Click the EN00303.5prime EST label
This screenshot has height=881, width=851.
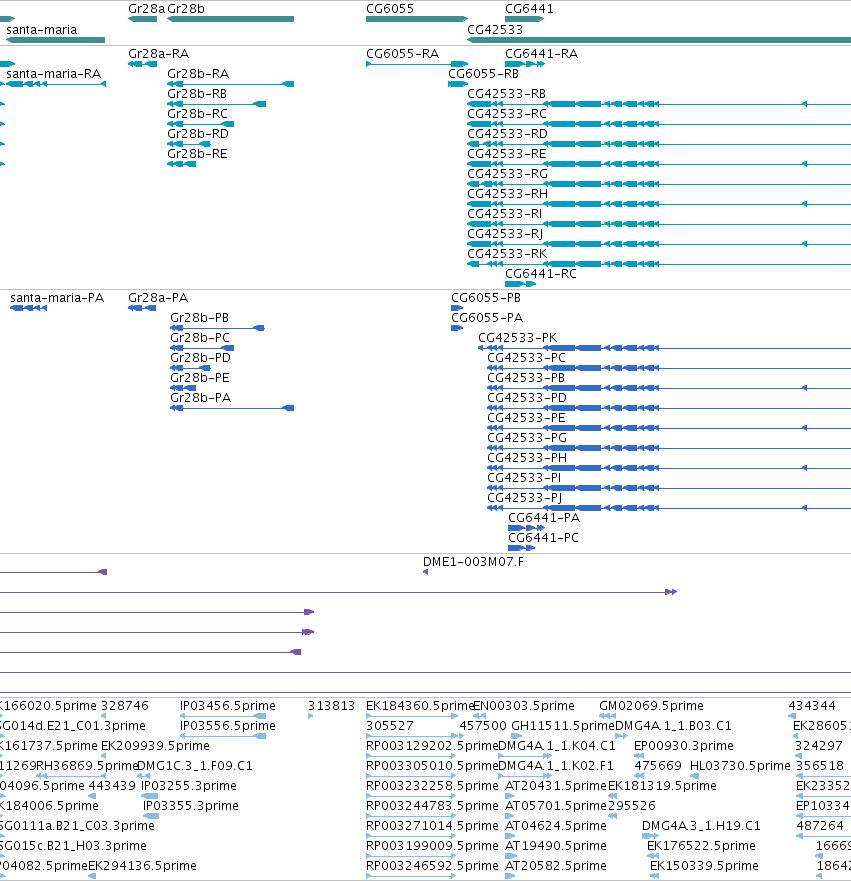coord(524,706)
